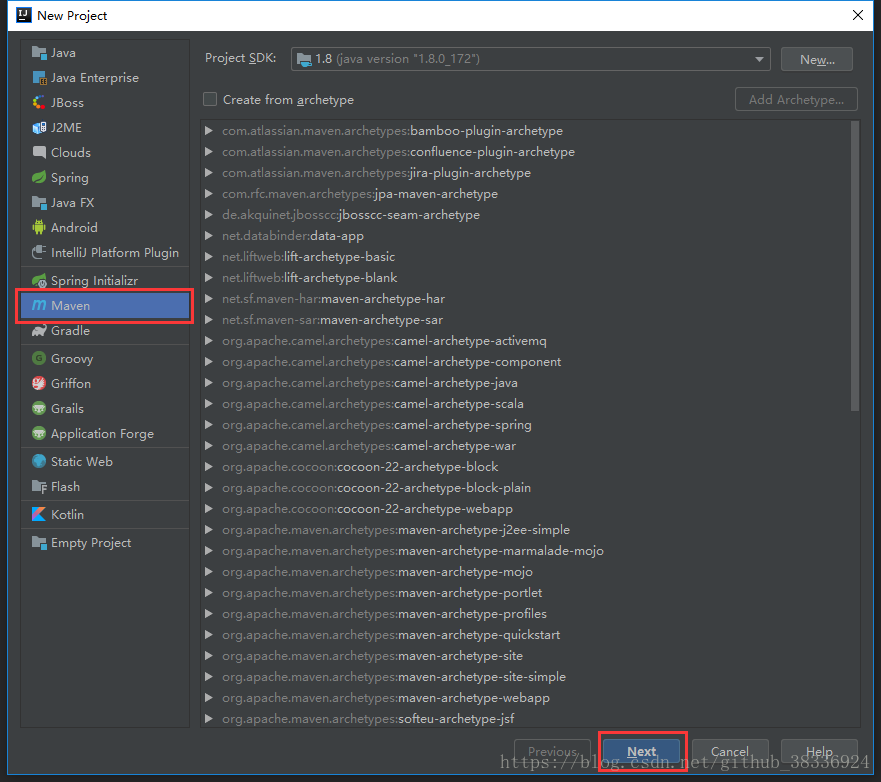This screenshot has width=881, height=782.
Task: Click the Android robot icon
Action: point(39,228)
